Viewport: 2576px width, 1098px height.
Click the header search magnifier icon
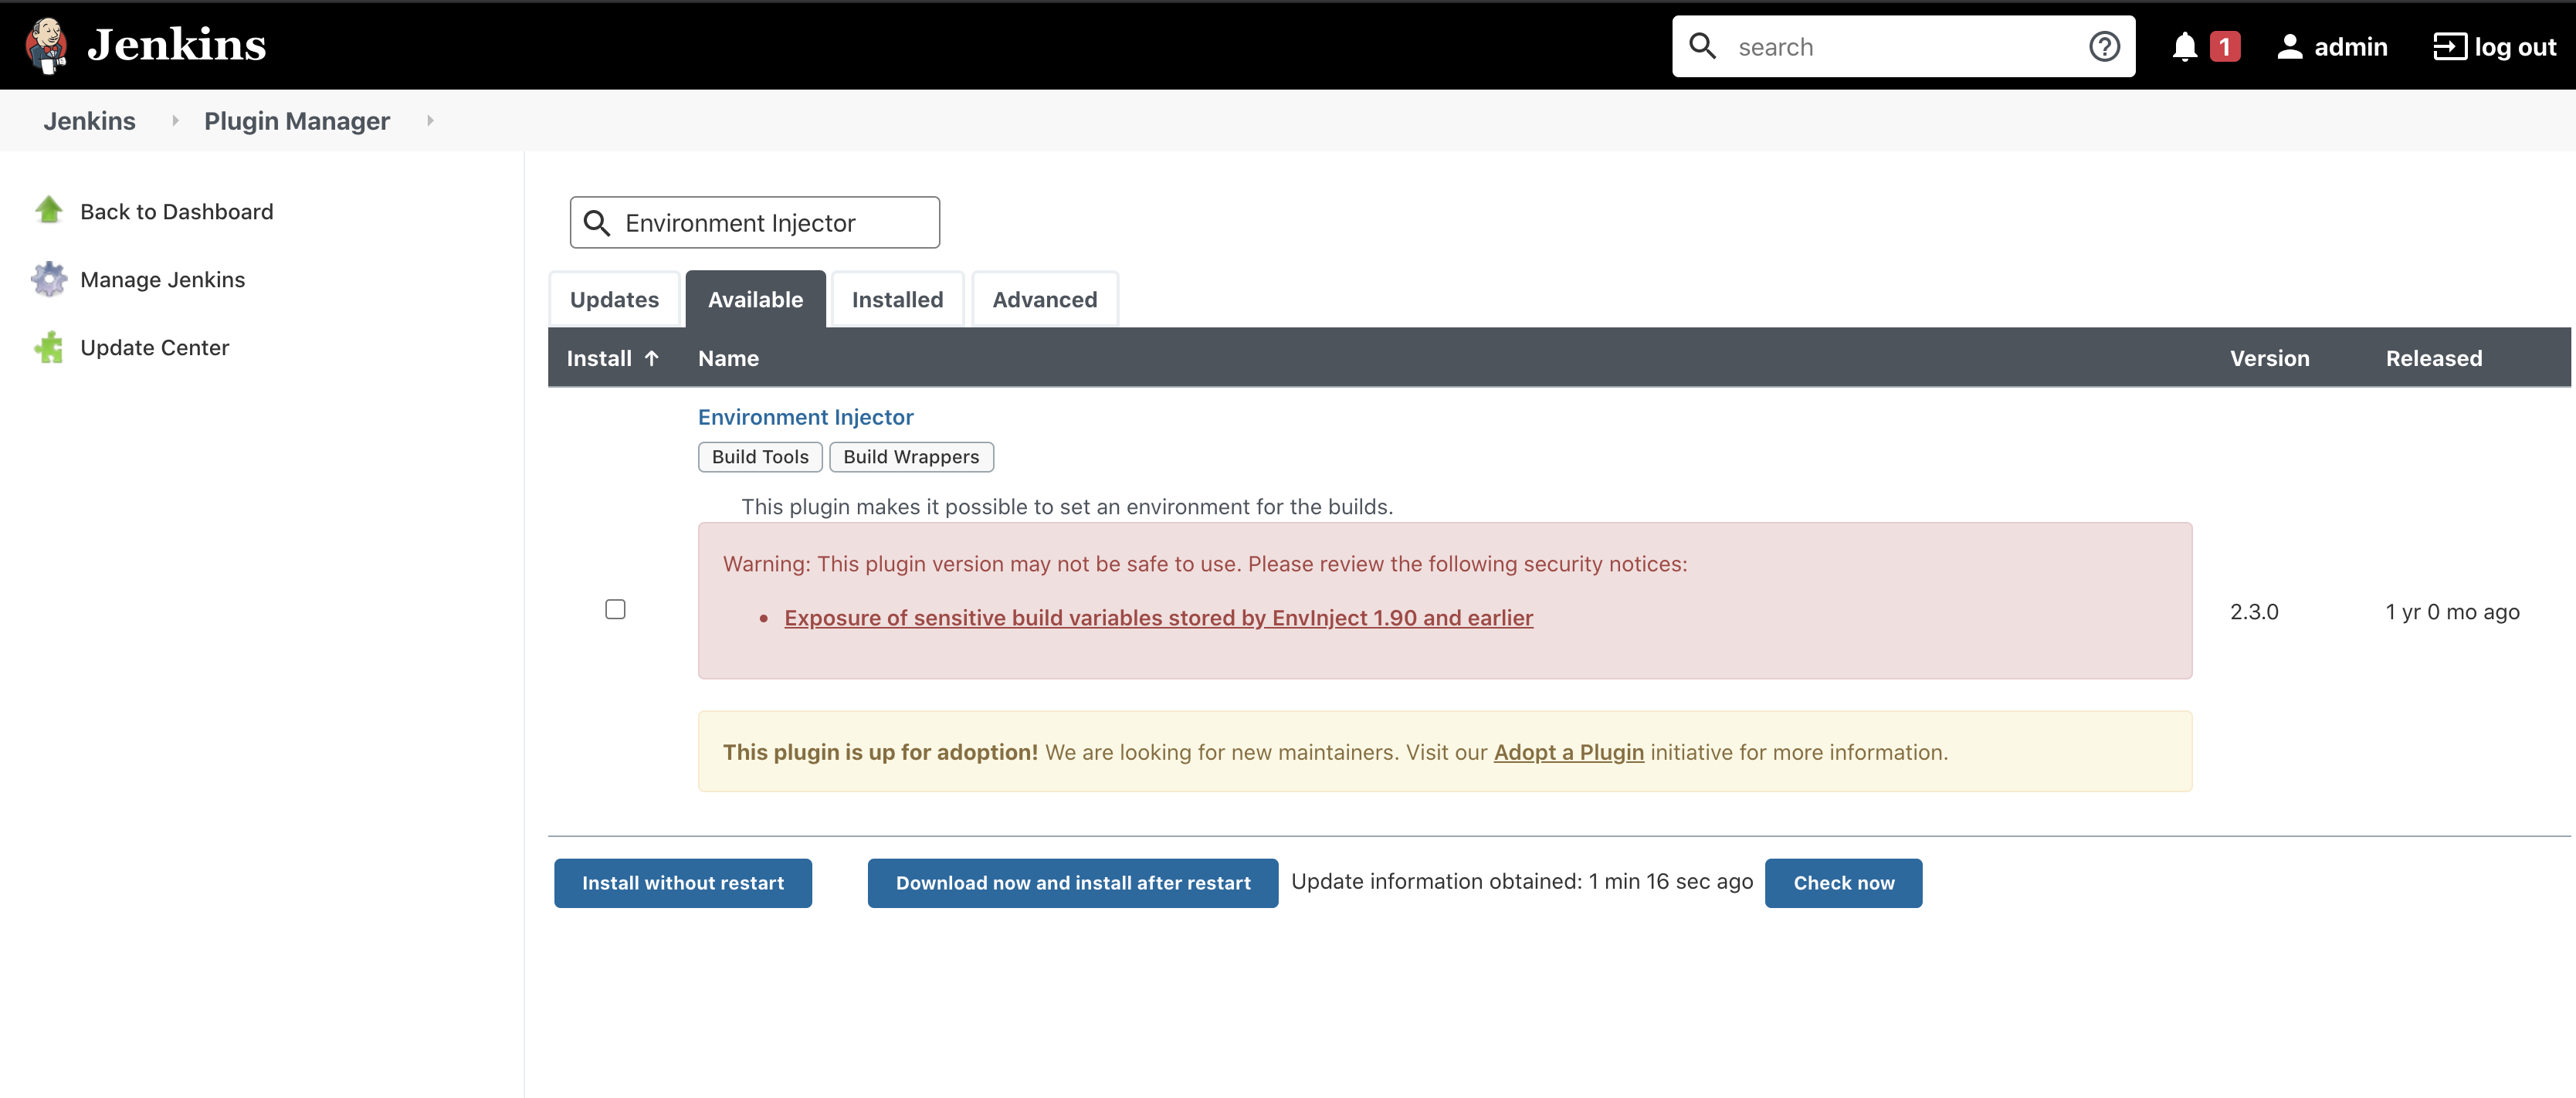1702,46
